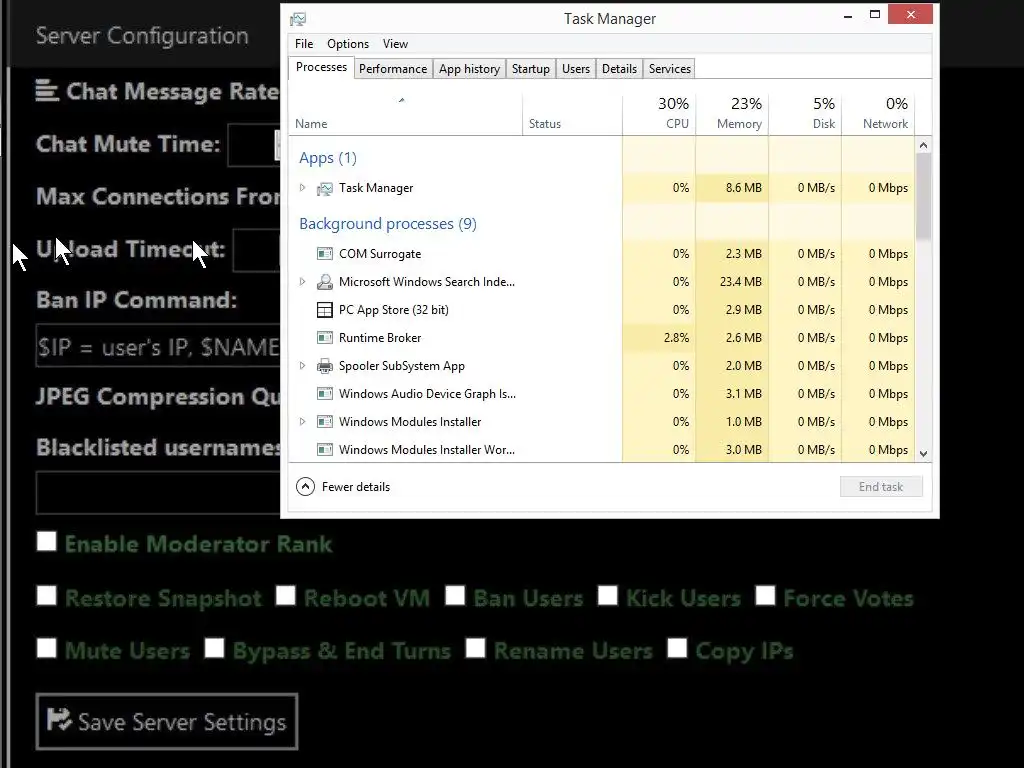The image size is (1024, 768).
Task: Sort by the Network column header
Action: (878, 114)
